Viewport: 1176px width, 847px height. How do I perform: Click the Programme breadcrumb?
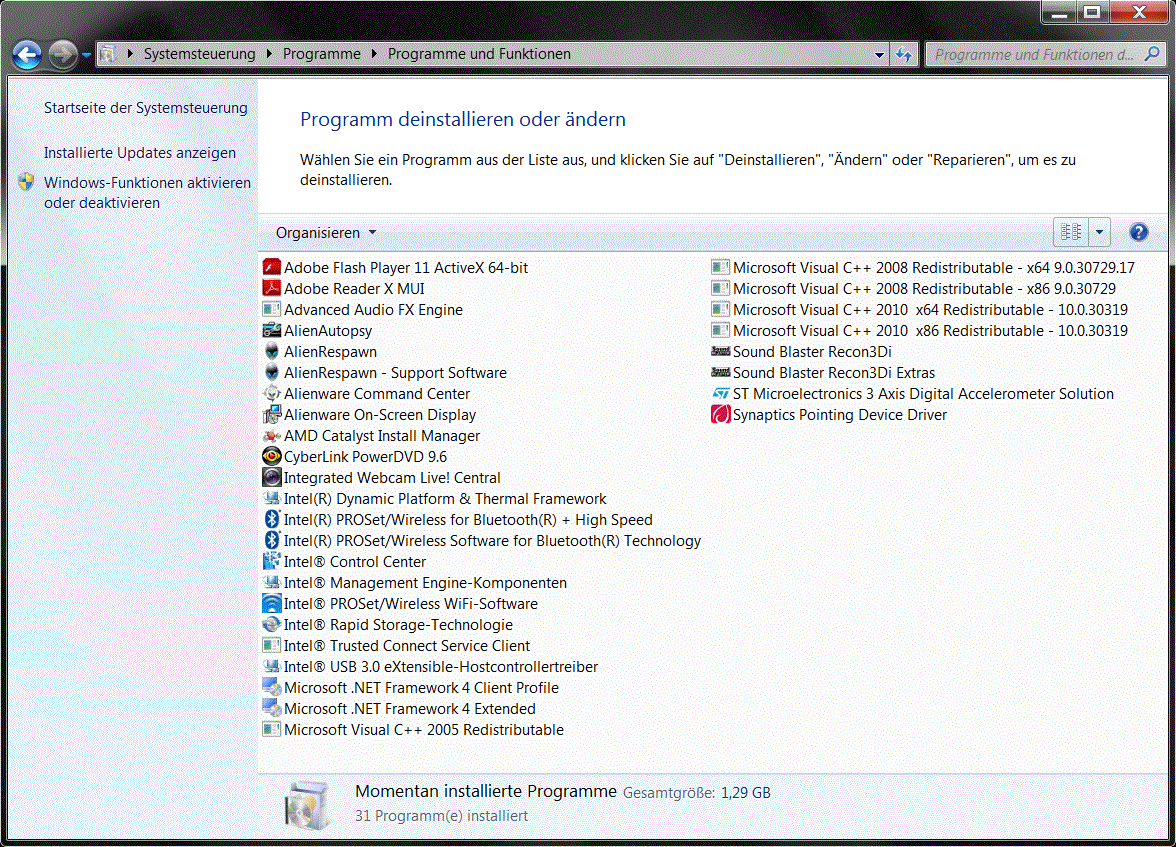pos(322,54)
